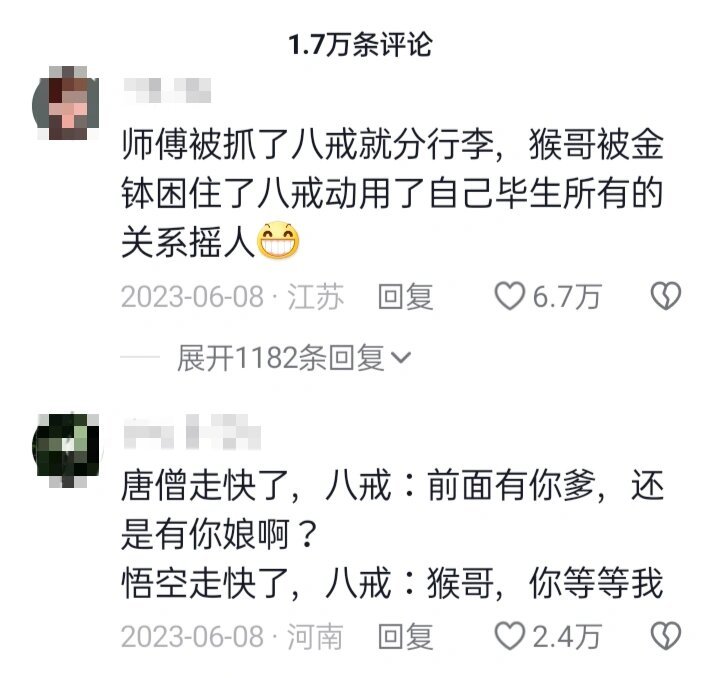Select the comment starting with 唐僧走快了
The height and width of the screenshot is (678, 720).
393,534
